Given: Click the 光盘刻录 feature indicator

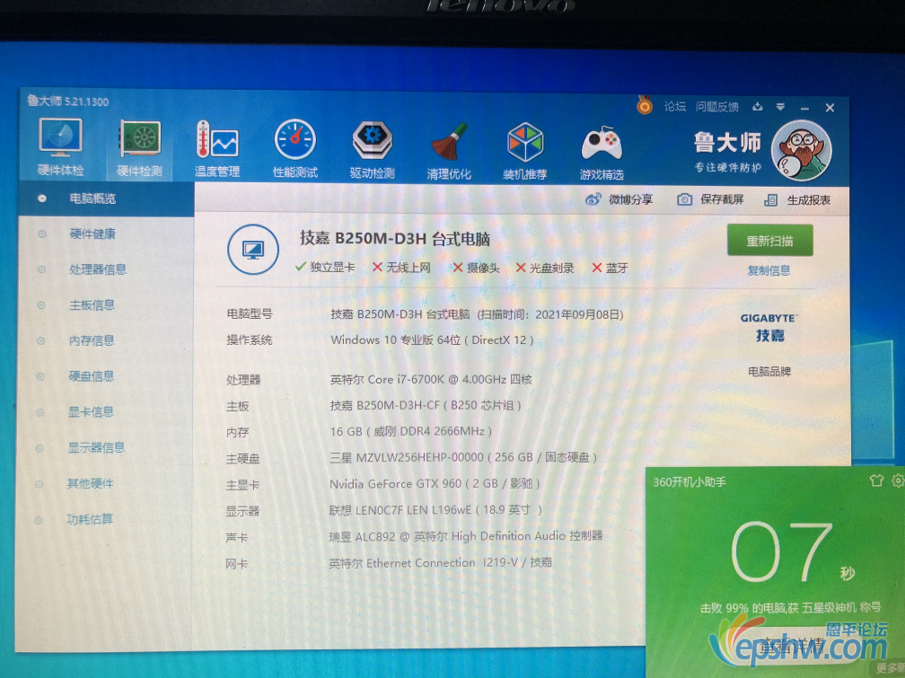Looking at the screenshot, I should 545,268.
